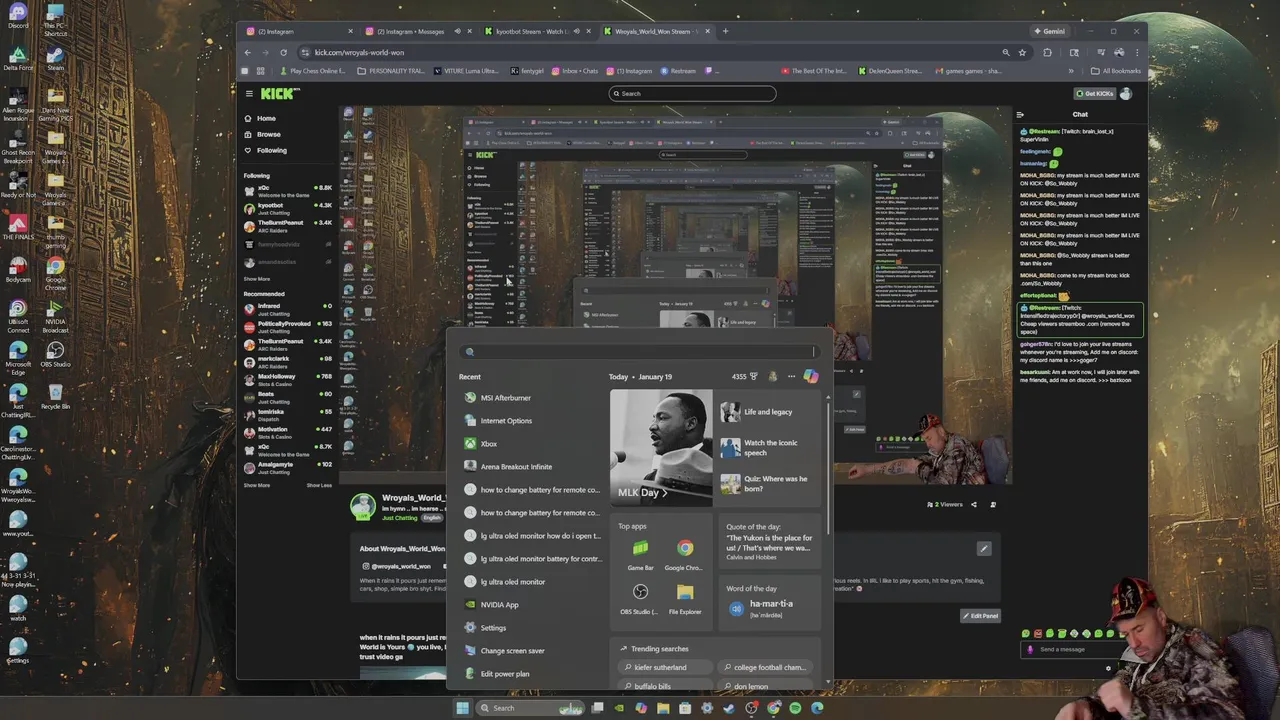The width and height of the screenshot is (1280, 720).
Task: Open the rewards points 4355 badge
Action: (x=744, y=377)
